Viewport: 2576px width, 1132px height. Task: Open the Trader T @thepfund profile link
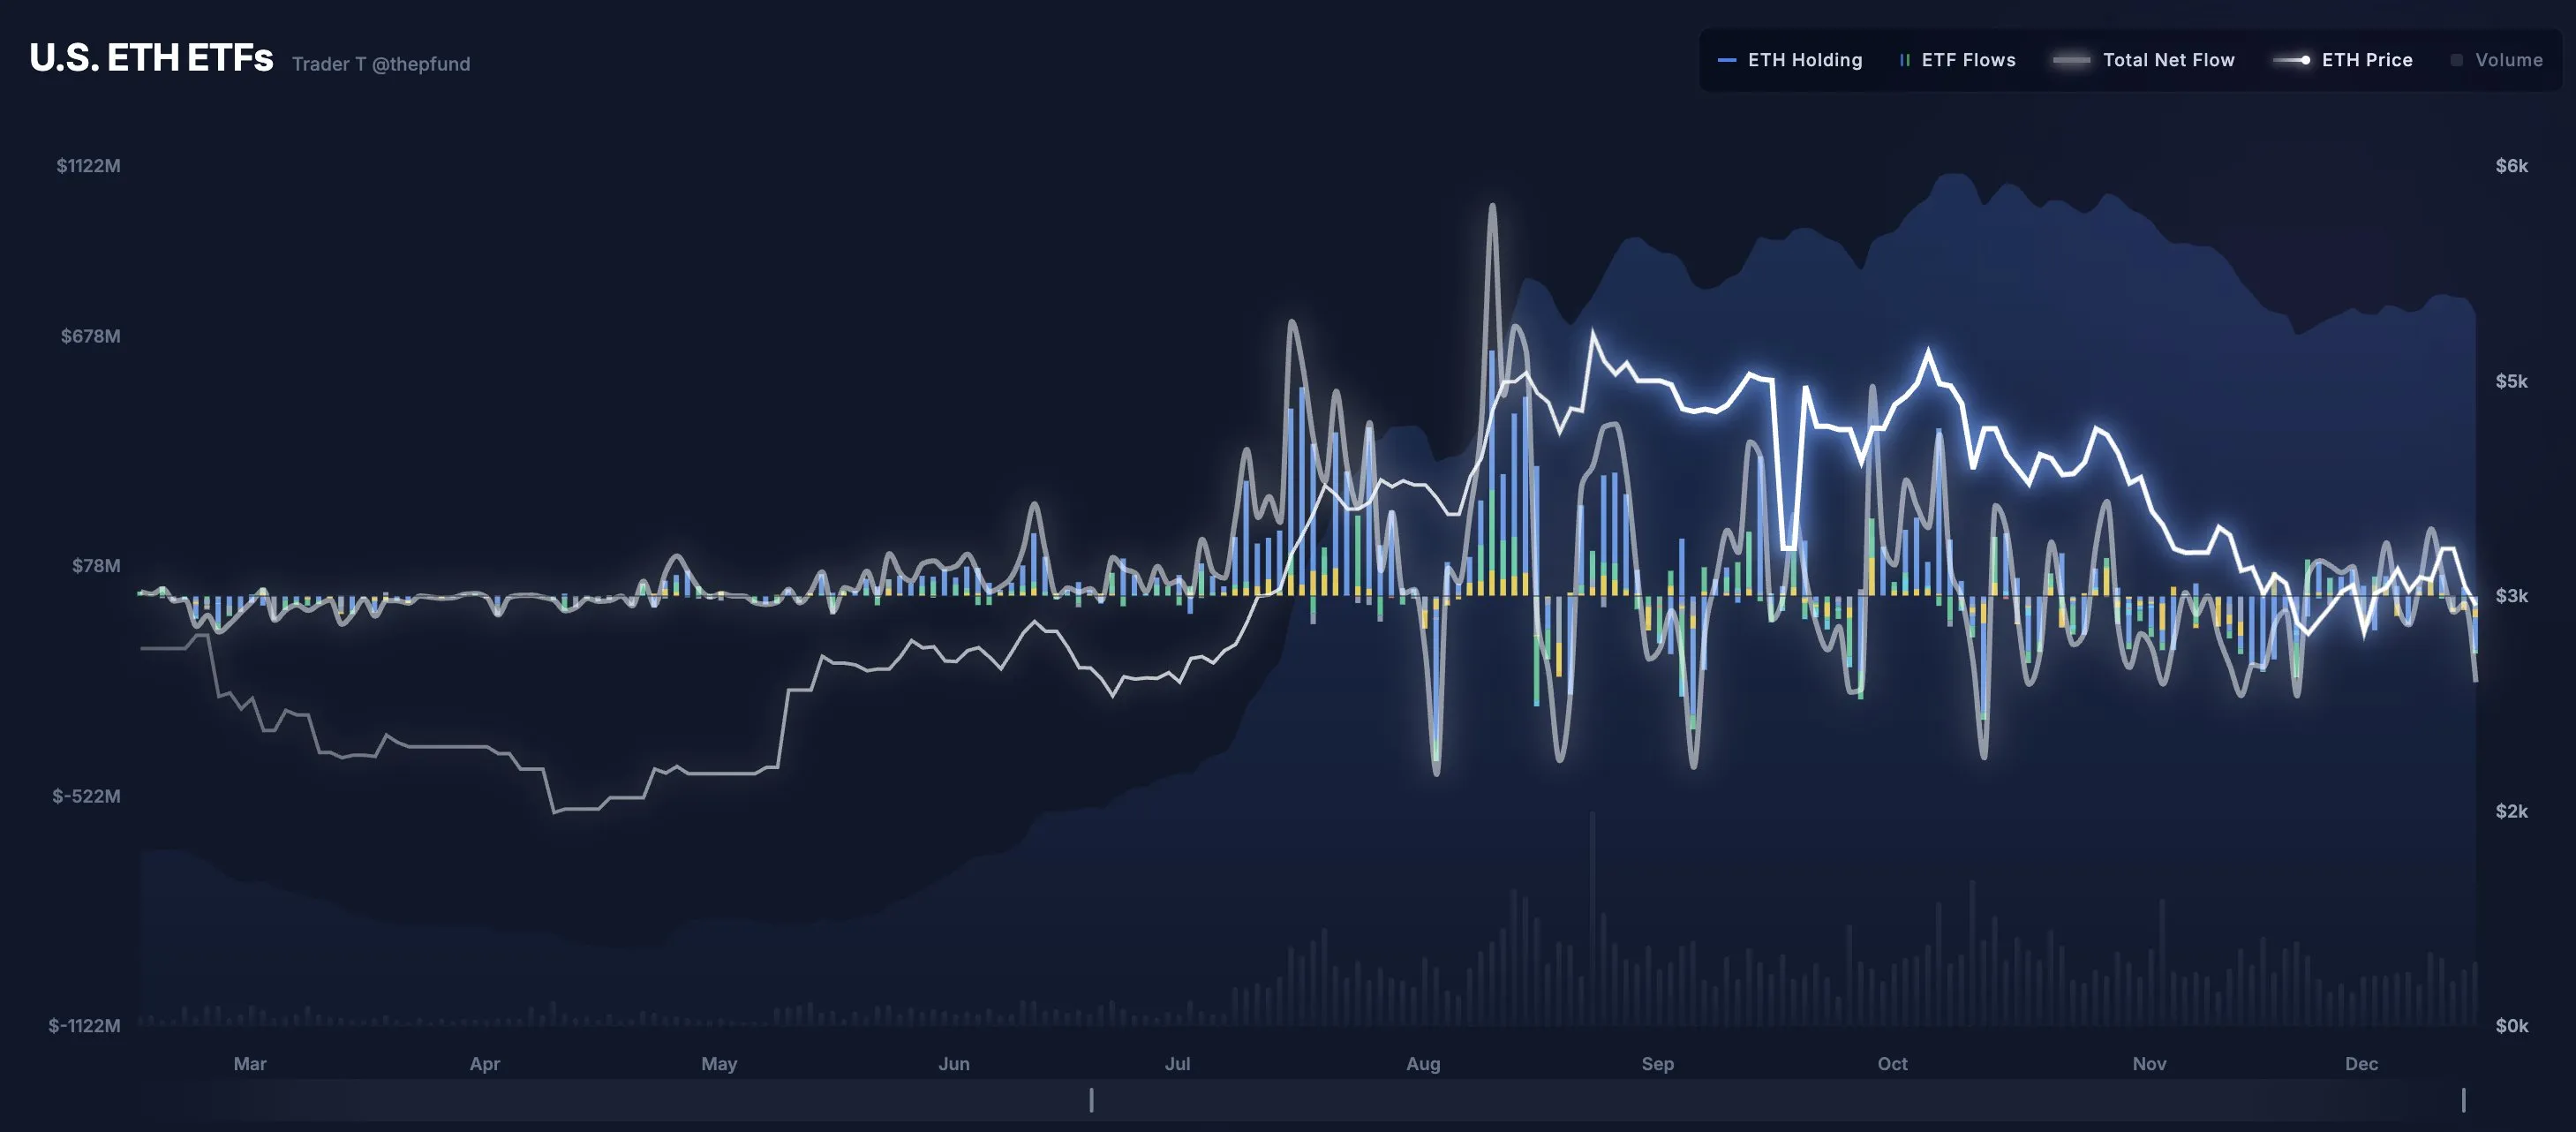381,63
